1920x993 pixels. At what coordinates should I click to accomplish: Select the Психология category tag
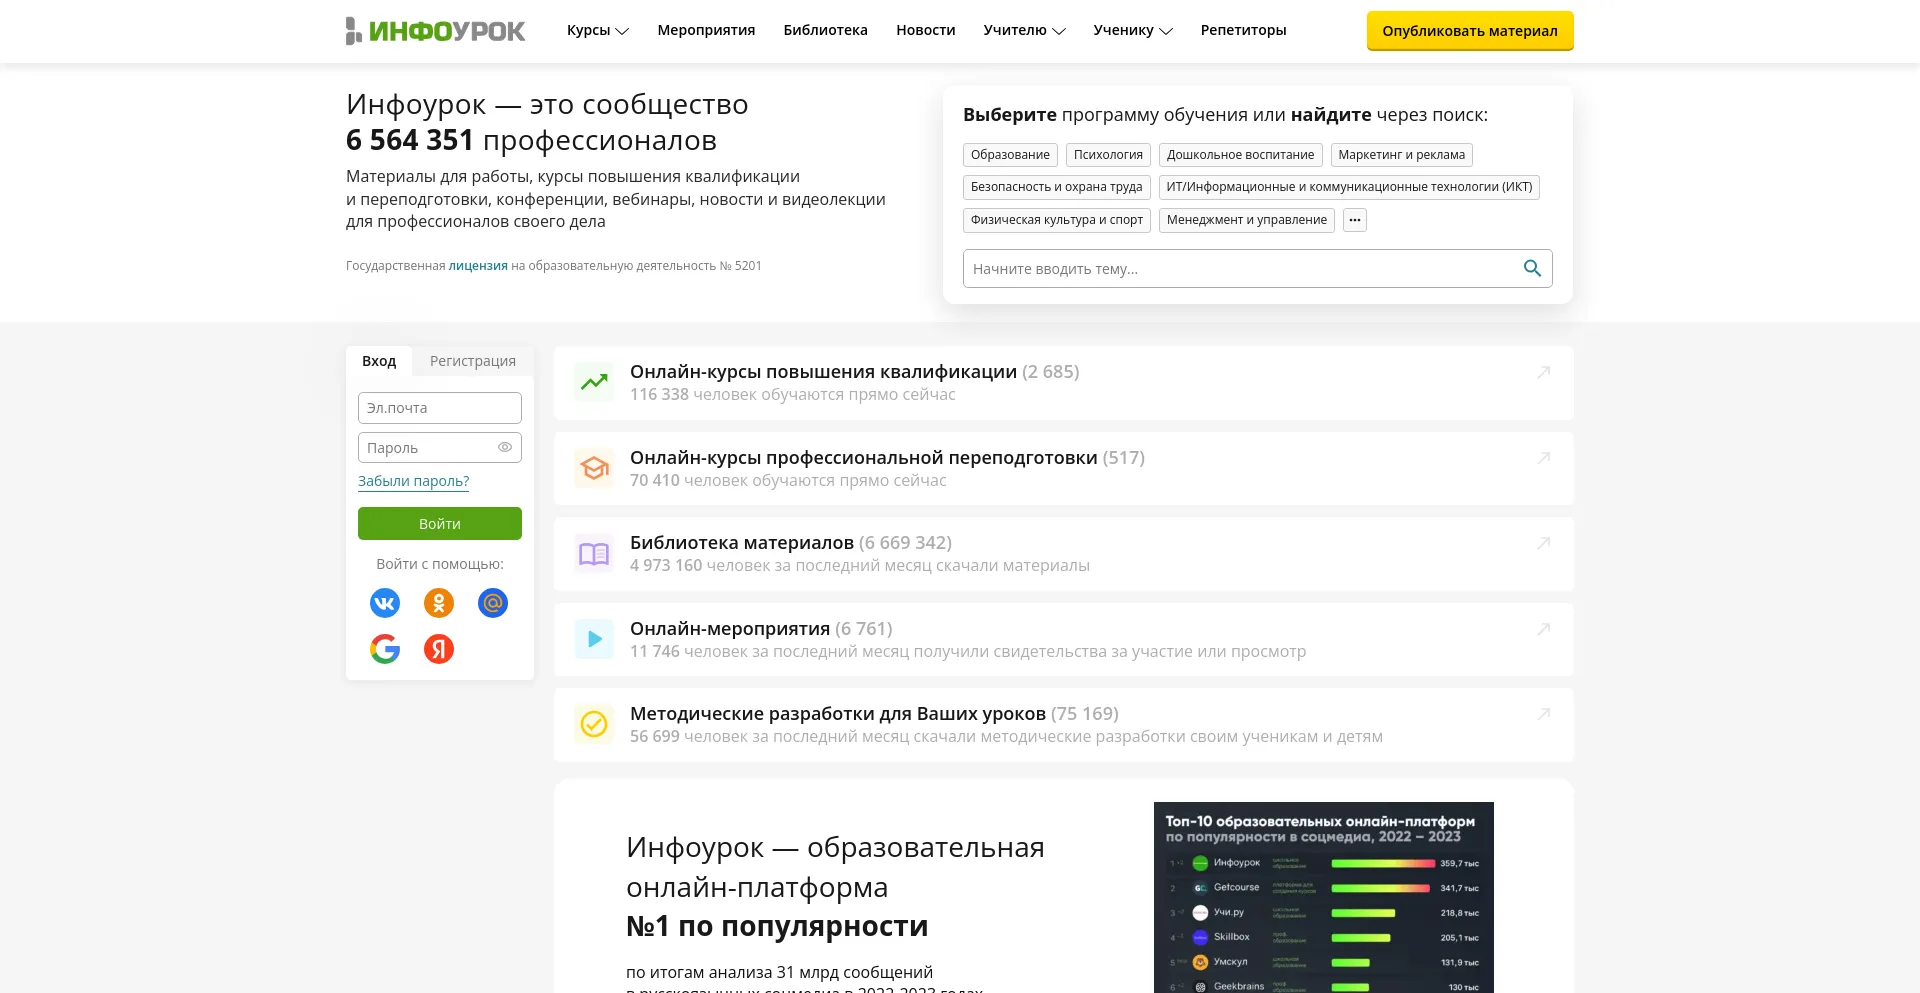[x=1108, y=155]
